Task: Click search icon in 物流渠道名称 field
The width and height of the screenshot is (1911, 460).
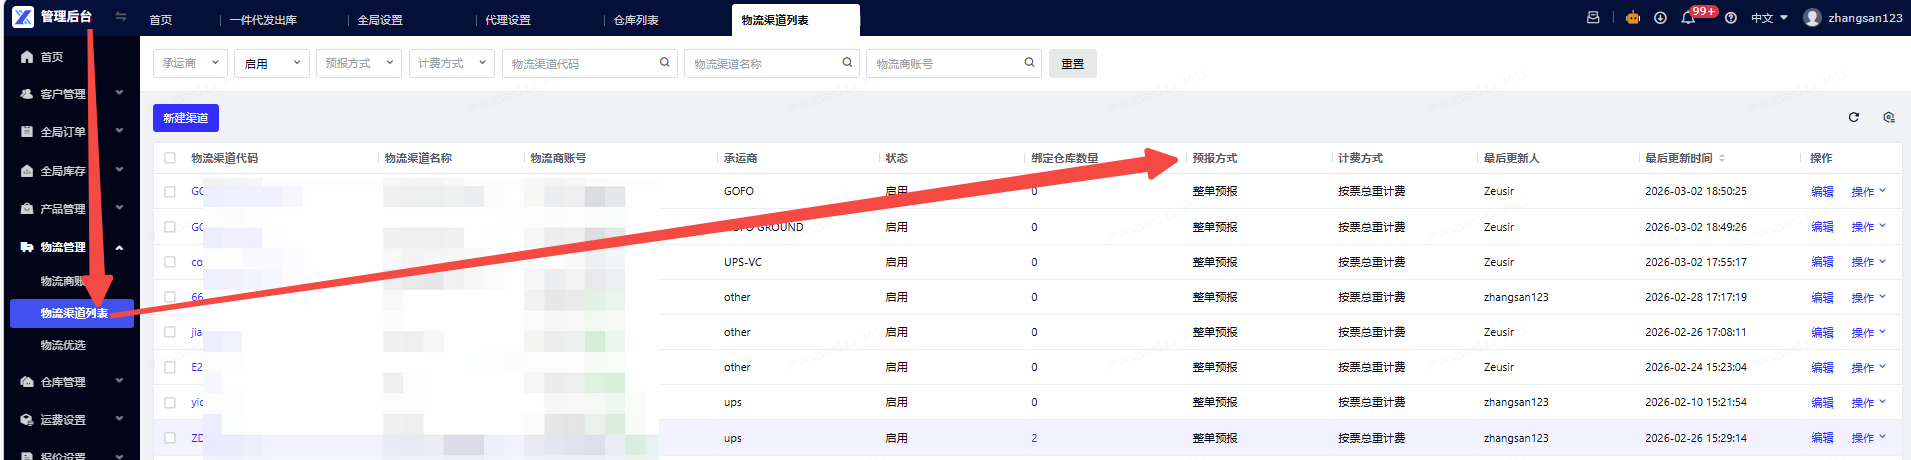Action: tap(847, 63)
